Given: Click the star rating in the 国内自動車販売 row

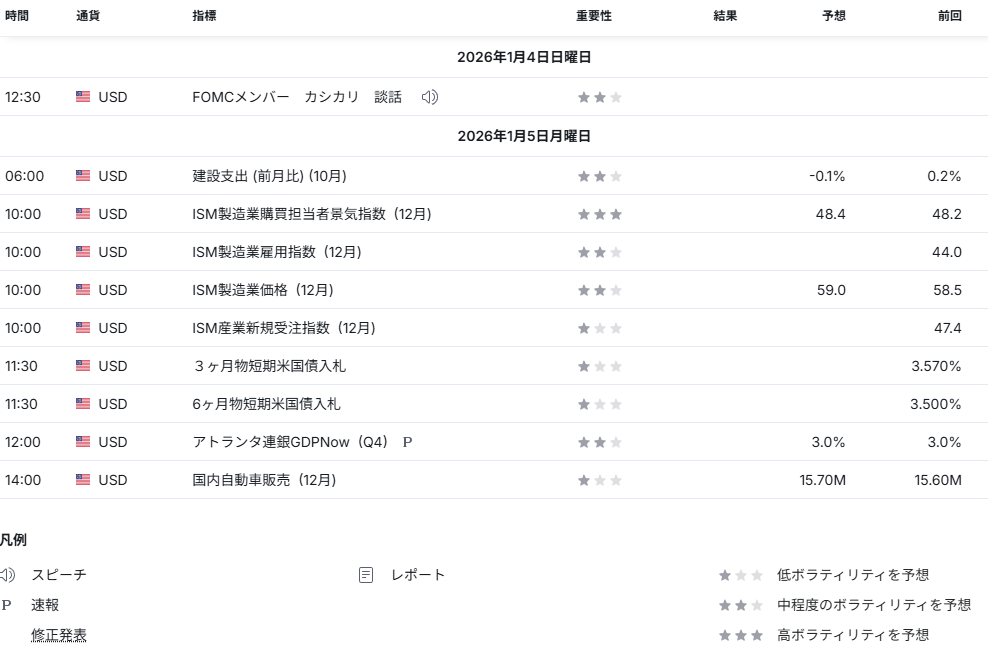Looking at the screenshot, I should [x=599, y=480].
